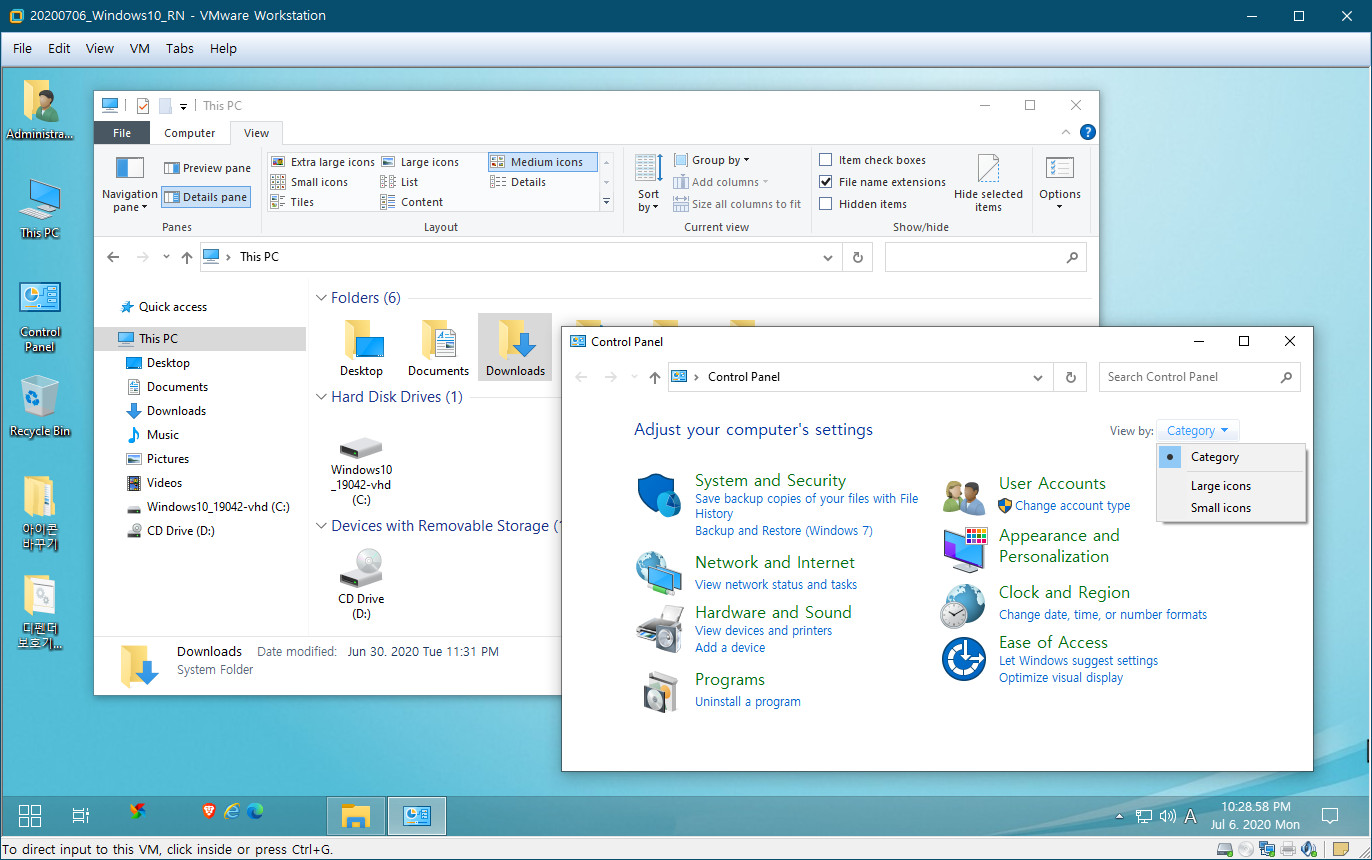Open the Administrator folder desktop icon
Image resolution: width=1372 pixels, height=860 pixels.
click(40, 101)
